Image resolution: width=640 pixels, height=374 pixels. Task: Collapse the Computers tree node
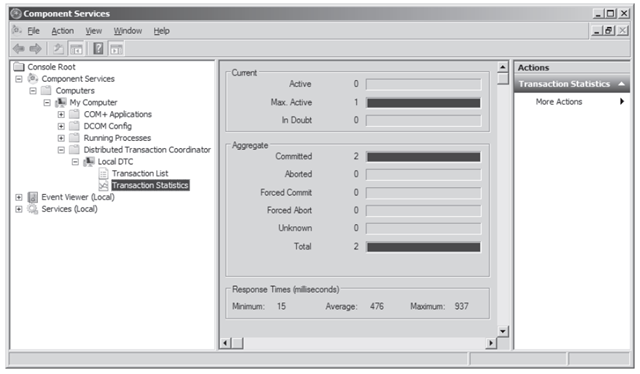tap(33, 91)
